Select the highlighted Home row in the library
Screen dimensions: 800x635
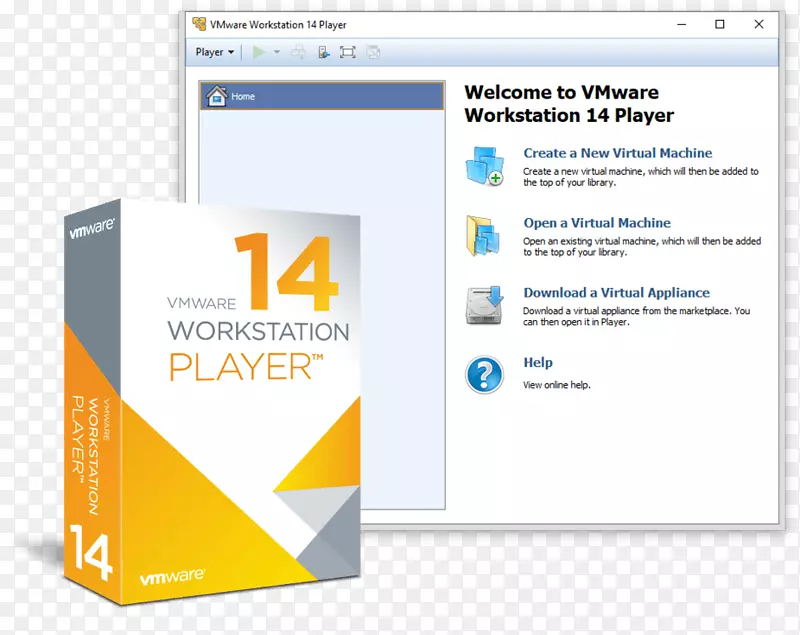320,96
